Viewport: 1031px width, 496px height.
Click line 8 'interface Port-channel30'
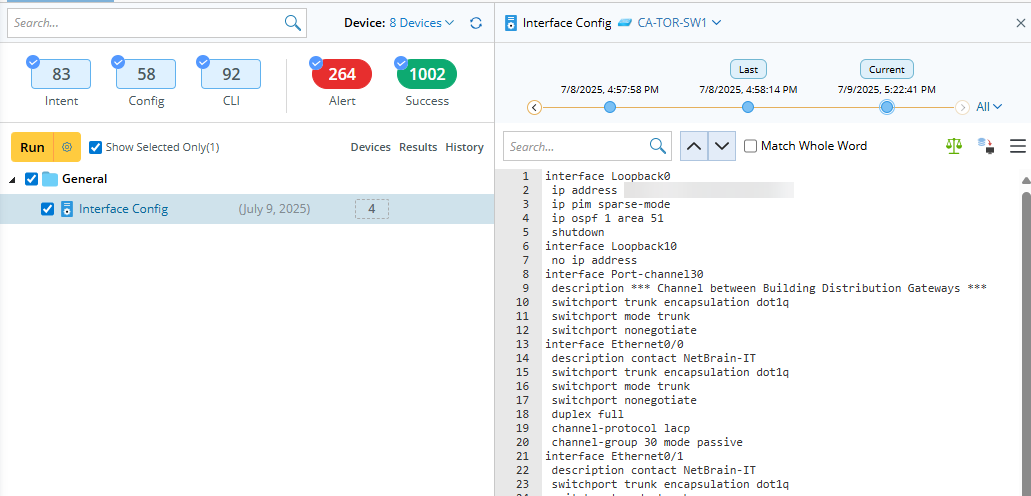[x=624, y=274]
